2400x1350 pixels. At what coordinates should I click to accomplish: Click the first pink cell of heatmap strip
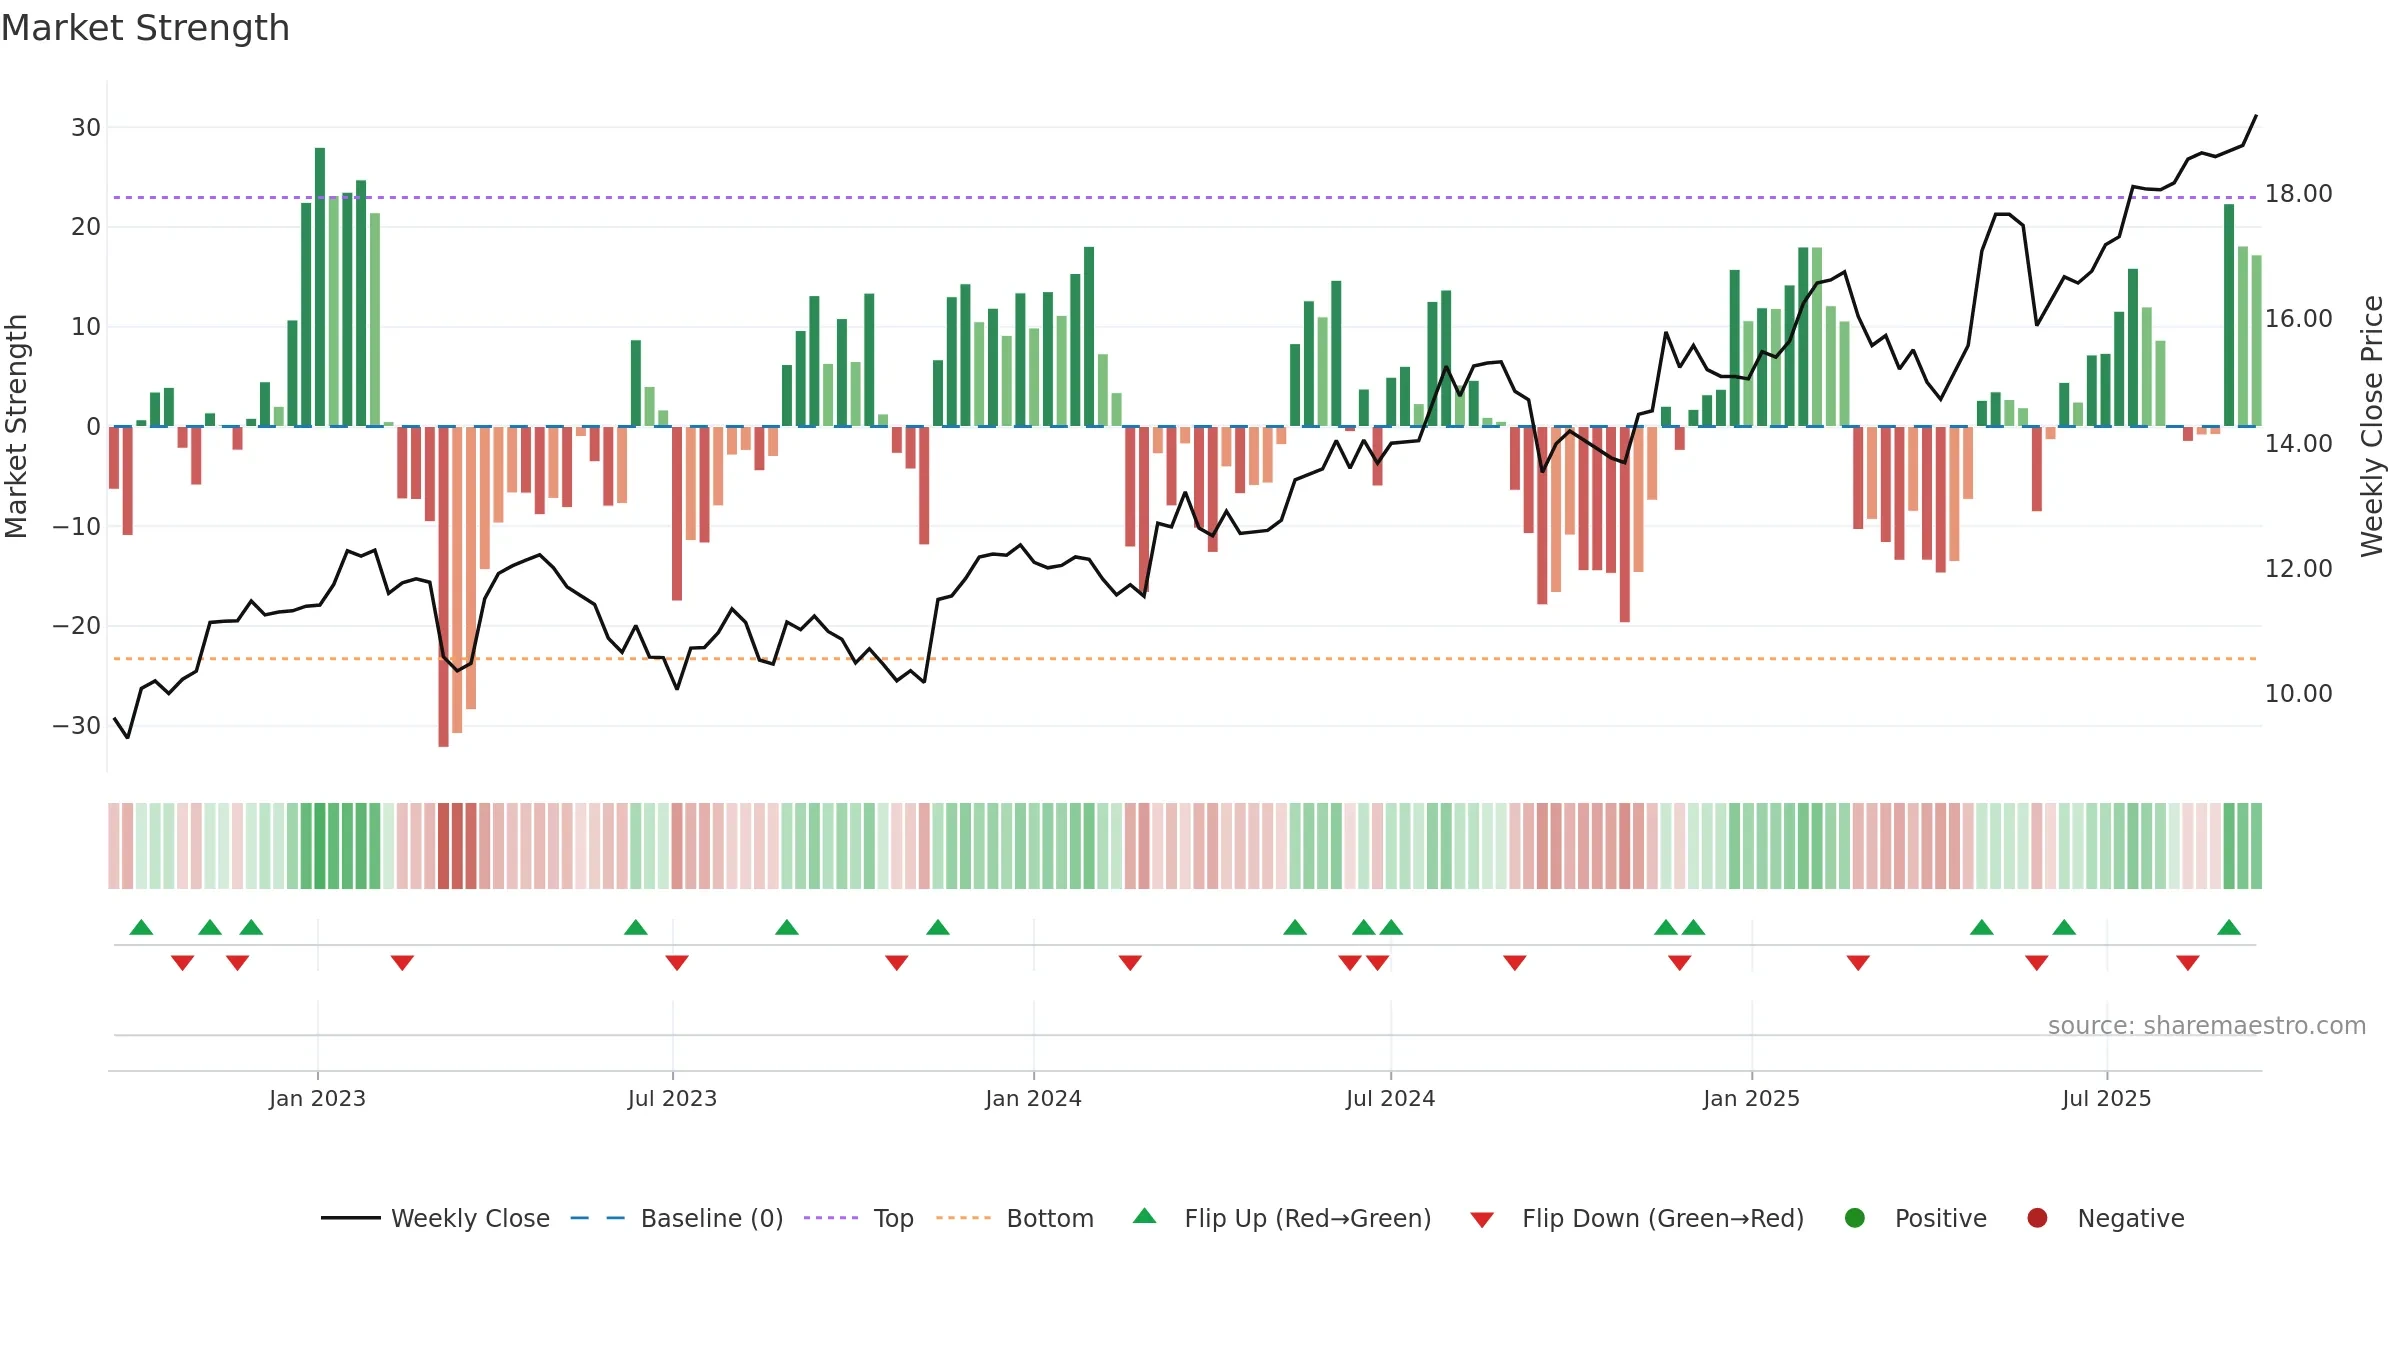click(x=114, y=846)
